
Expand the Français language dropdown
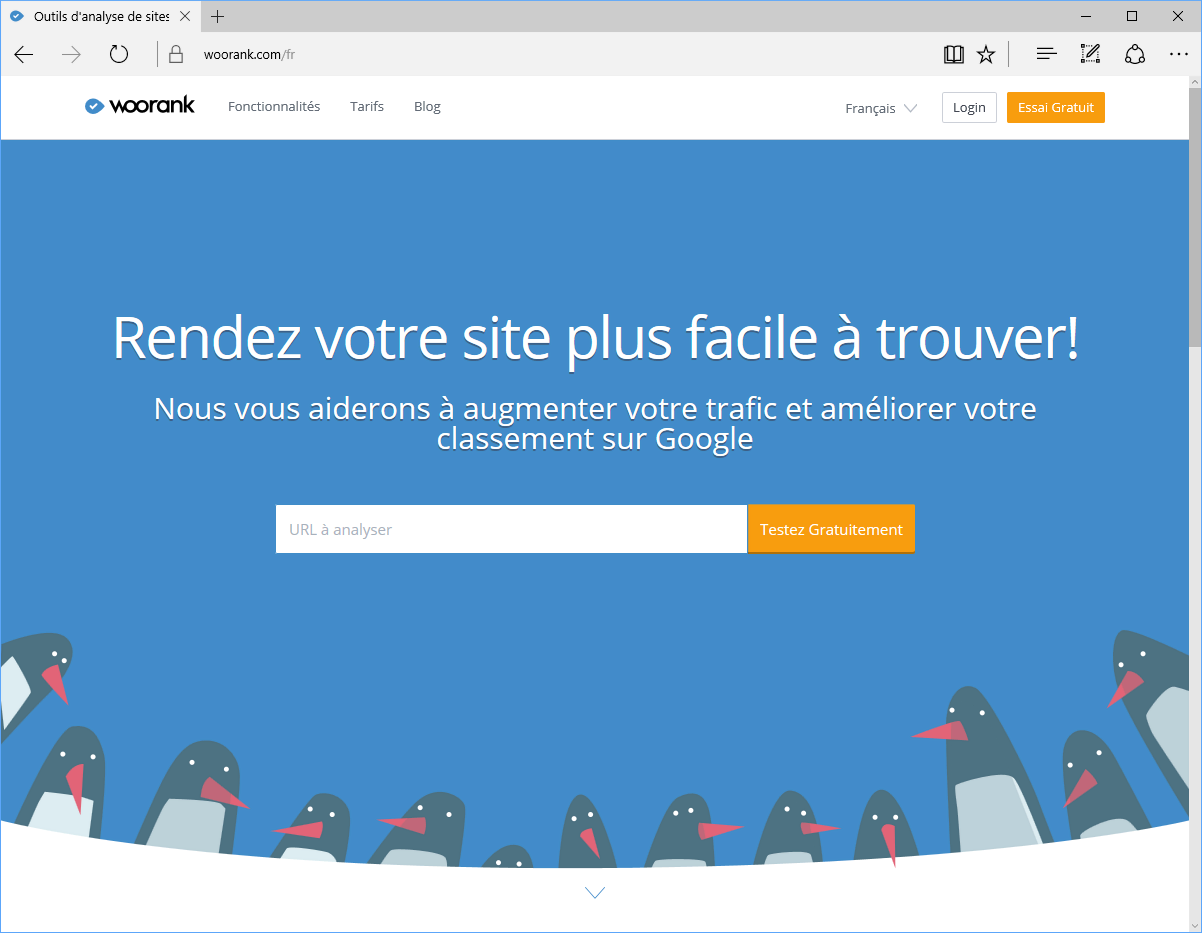880,108
